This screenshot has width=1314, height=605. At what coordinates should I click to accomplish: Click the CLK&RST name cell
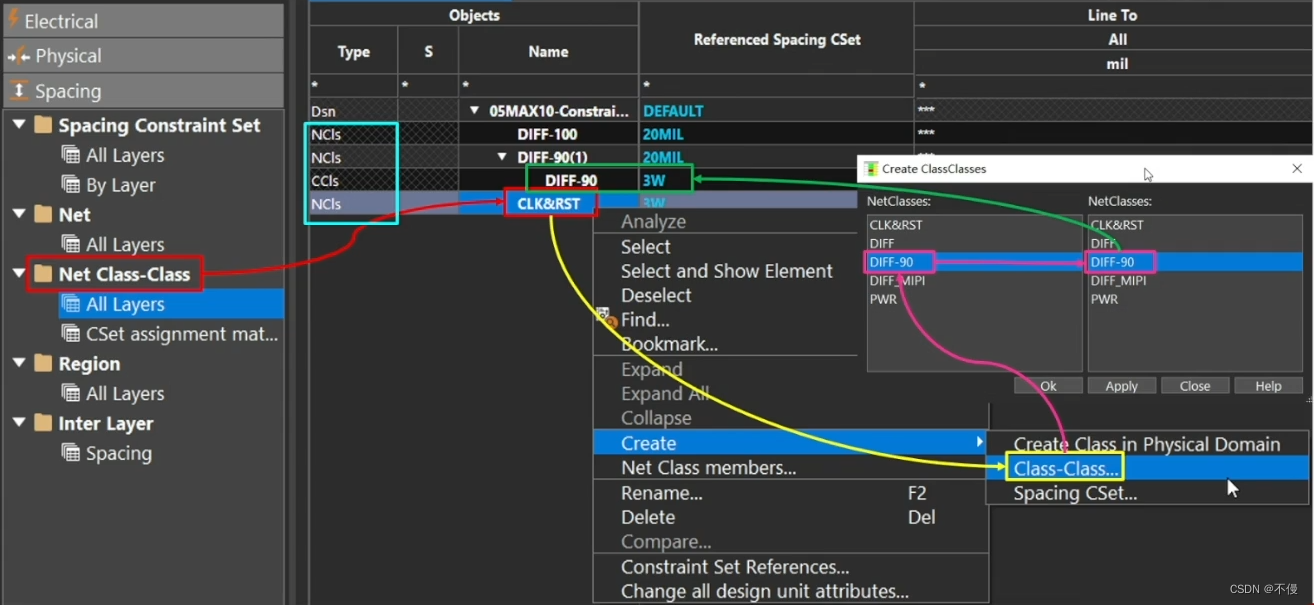[x=548, y=204]
